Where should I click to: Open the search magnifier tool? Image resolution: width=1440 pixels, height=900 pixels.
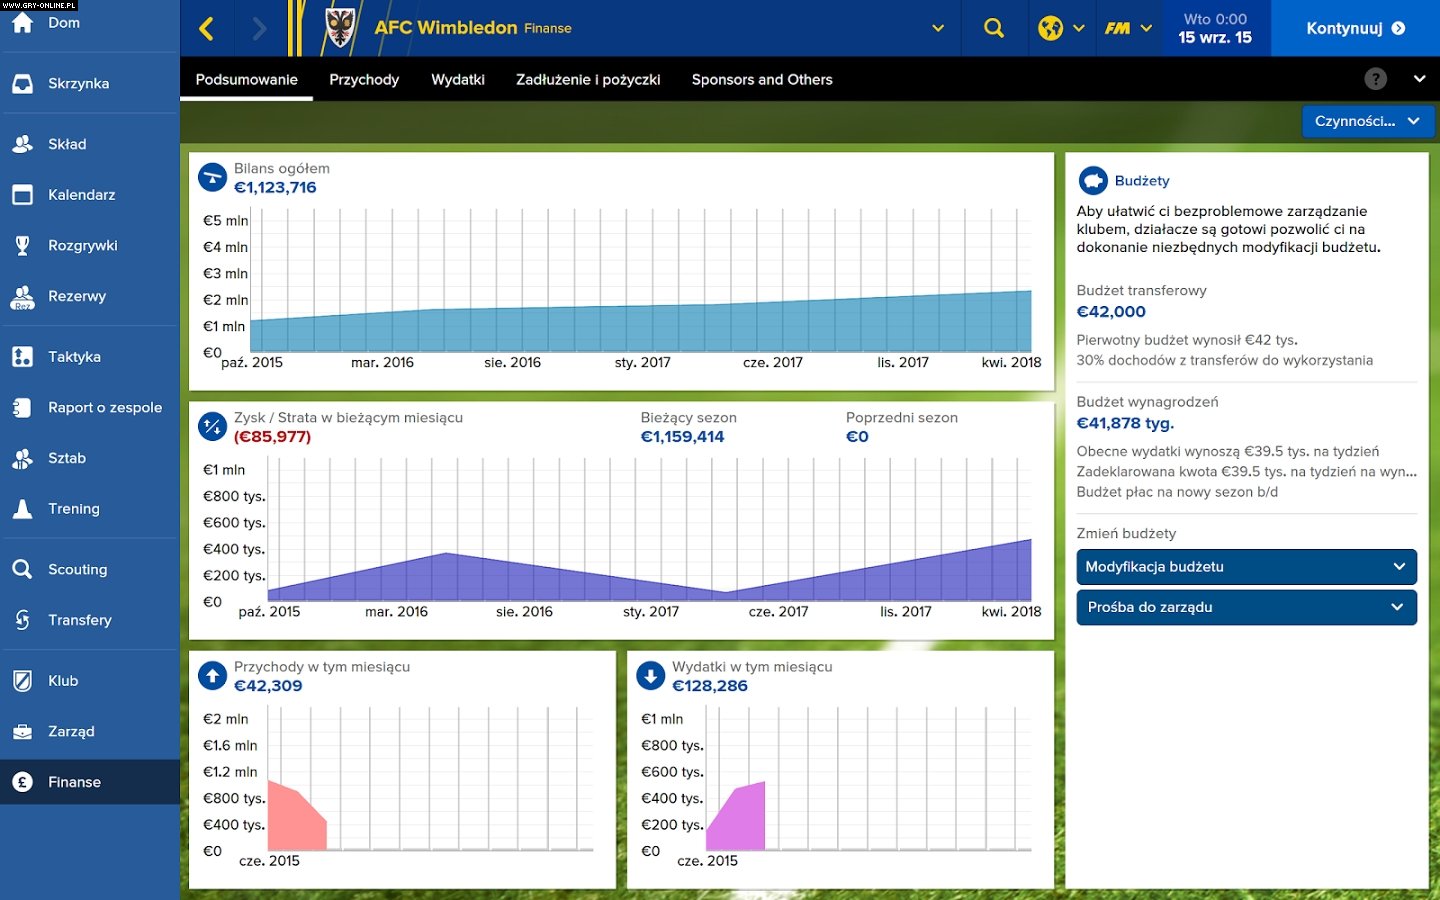point(994,28)
